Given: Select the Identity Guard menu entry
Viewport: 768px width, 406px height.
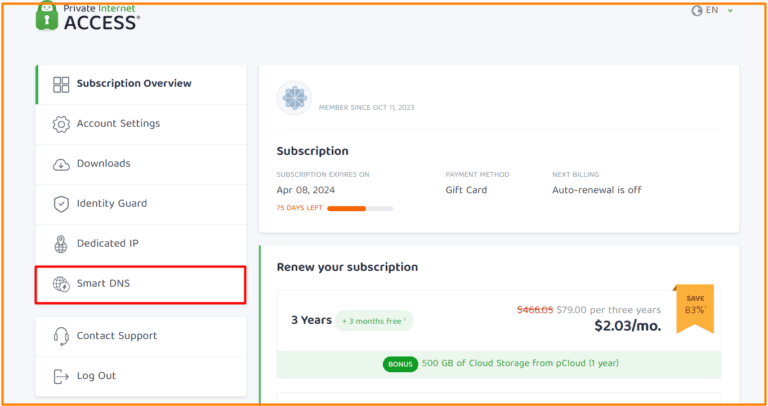Looking at the screenshot, I should (112, 204).
